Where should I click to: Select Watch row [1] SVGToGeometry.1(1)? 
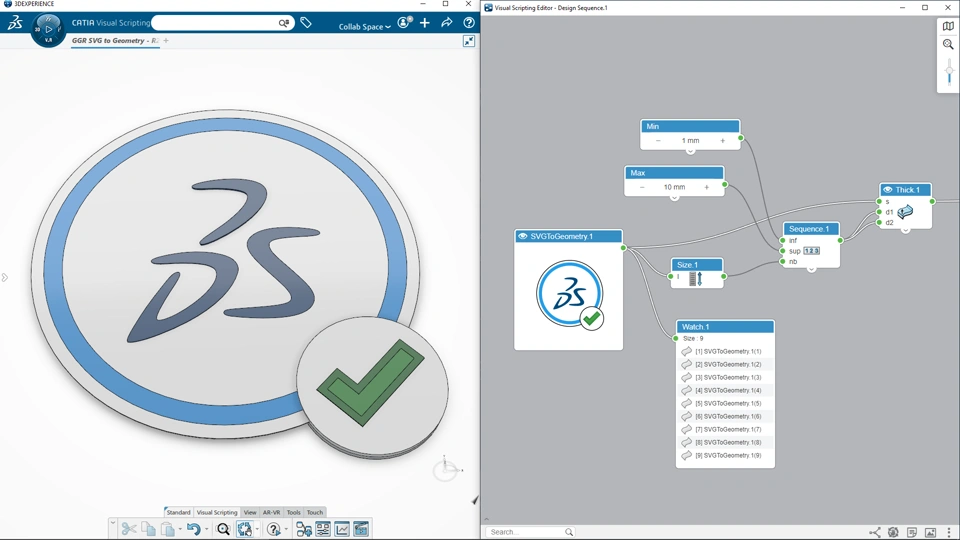click(725, 351)
